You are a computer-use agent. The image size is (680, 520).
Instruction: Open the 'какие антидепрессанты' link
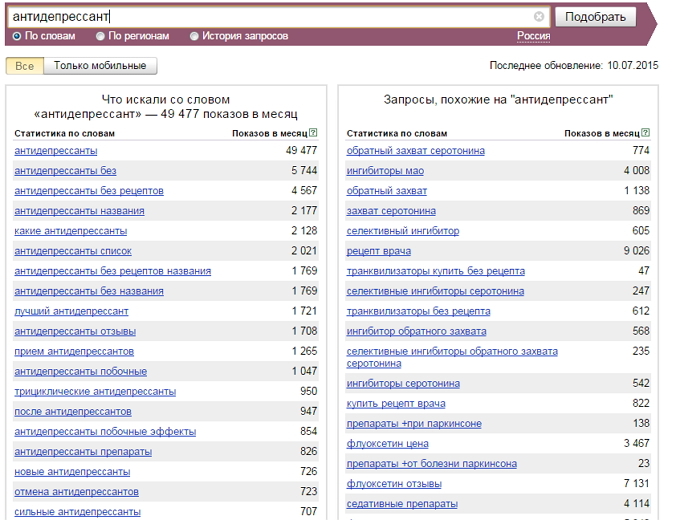[x=71, y=231]
